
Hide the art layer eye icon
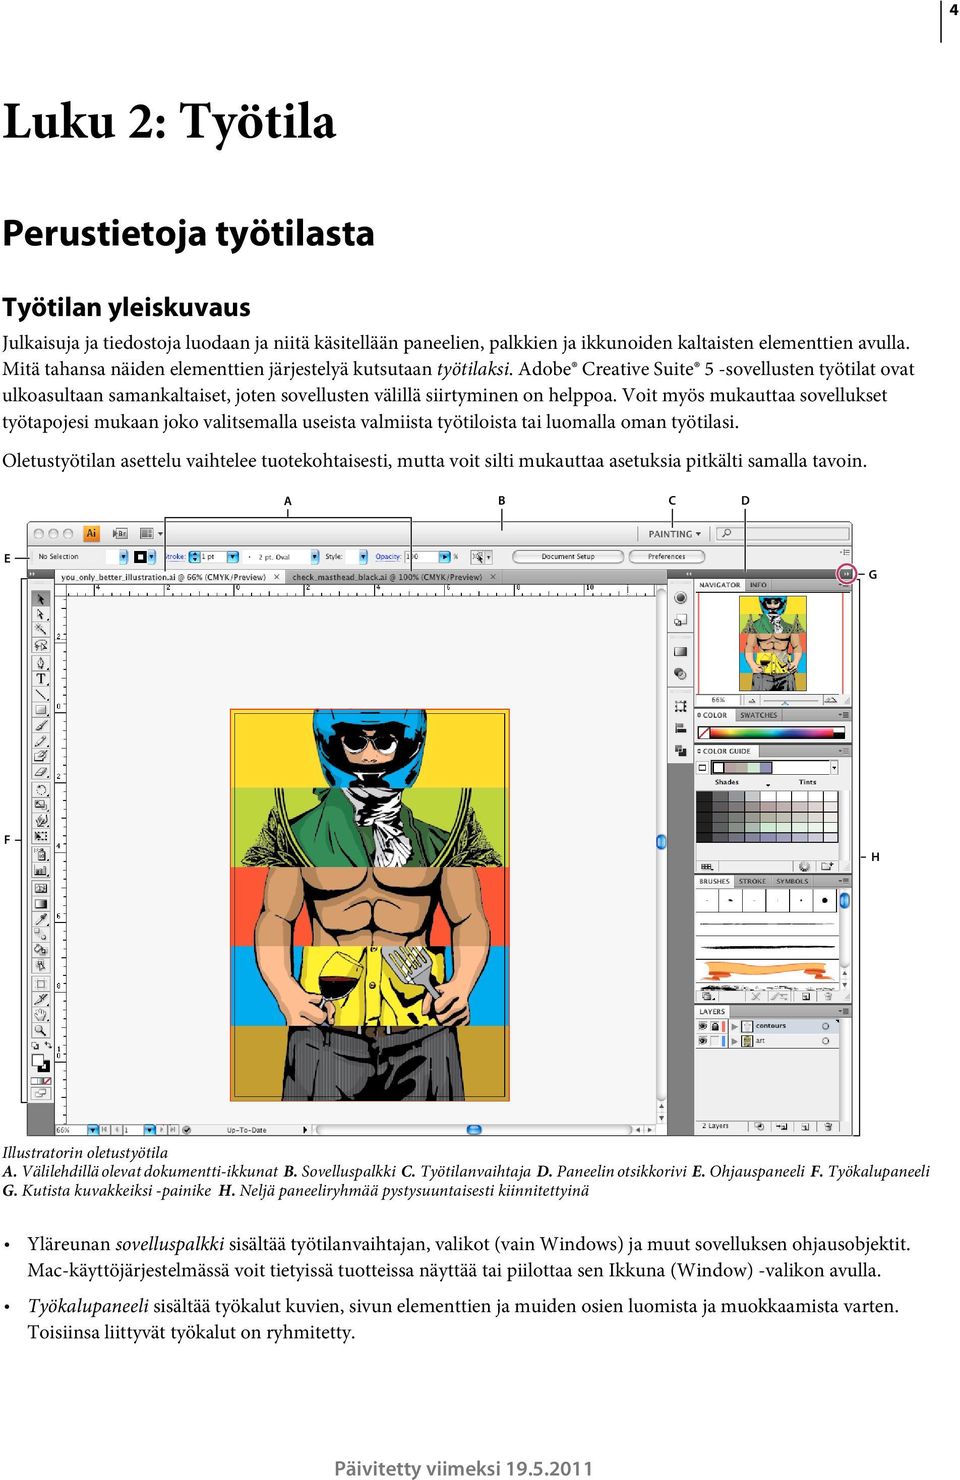point(703,1041)
